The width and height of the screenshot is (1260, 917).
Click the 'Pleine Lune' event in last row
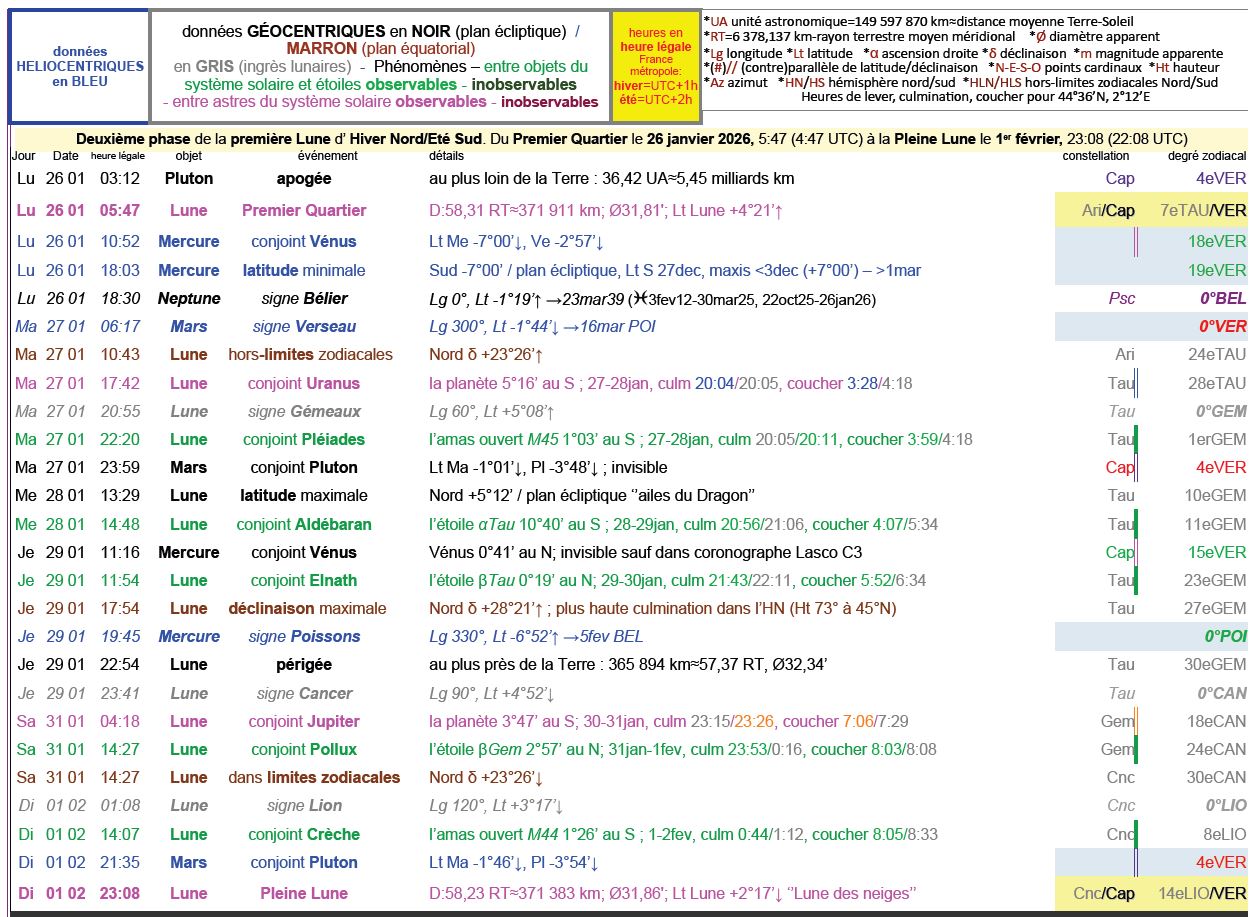[304, 893]
